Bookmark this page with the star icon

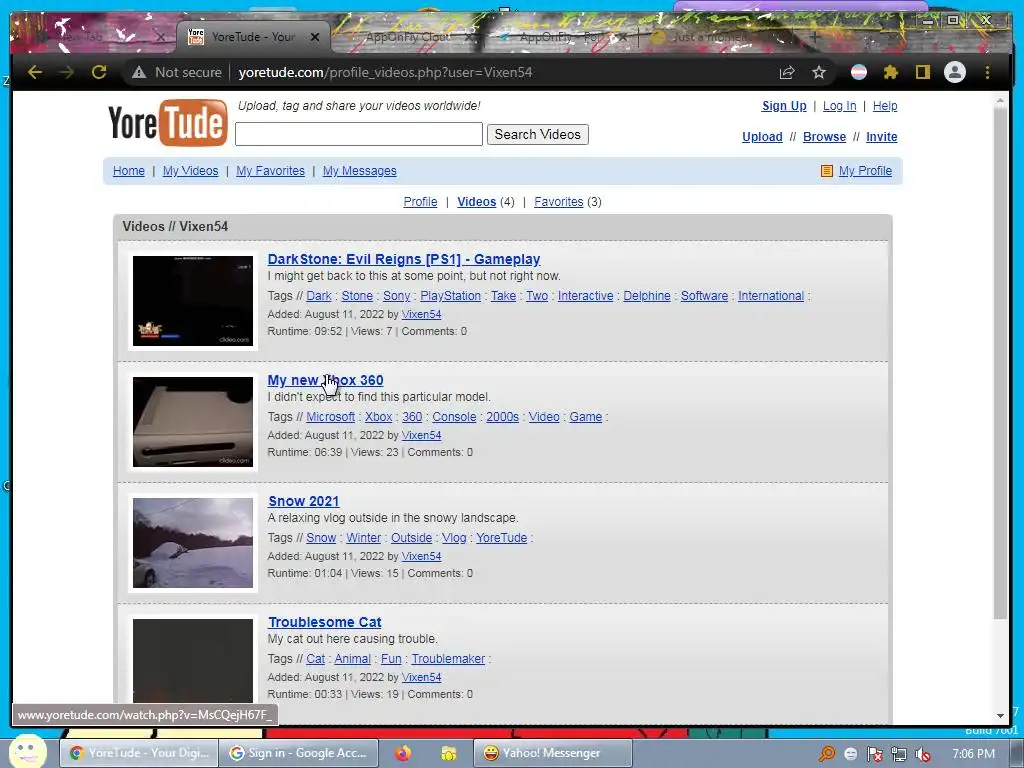click(819, 72)
